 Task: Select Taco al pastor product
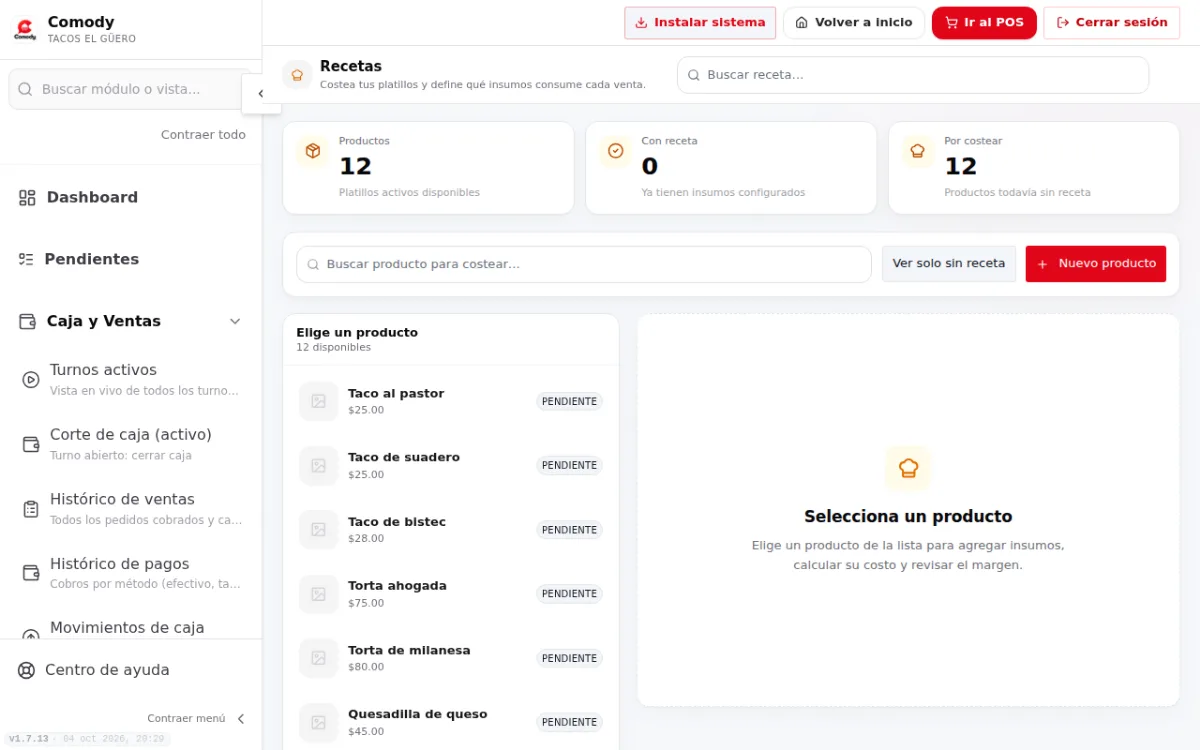pyautogui.click(x=451, y=401)
